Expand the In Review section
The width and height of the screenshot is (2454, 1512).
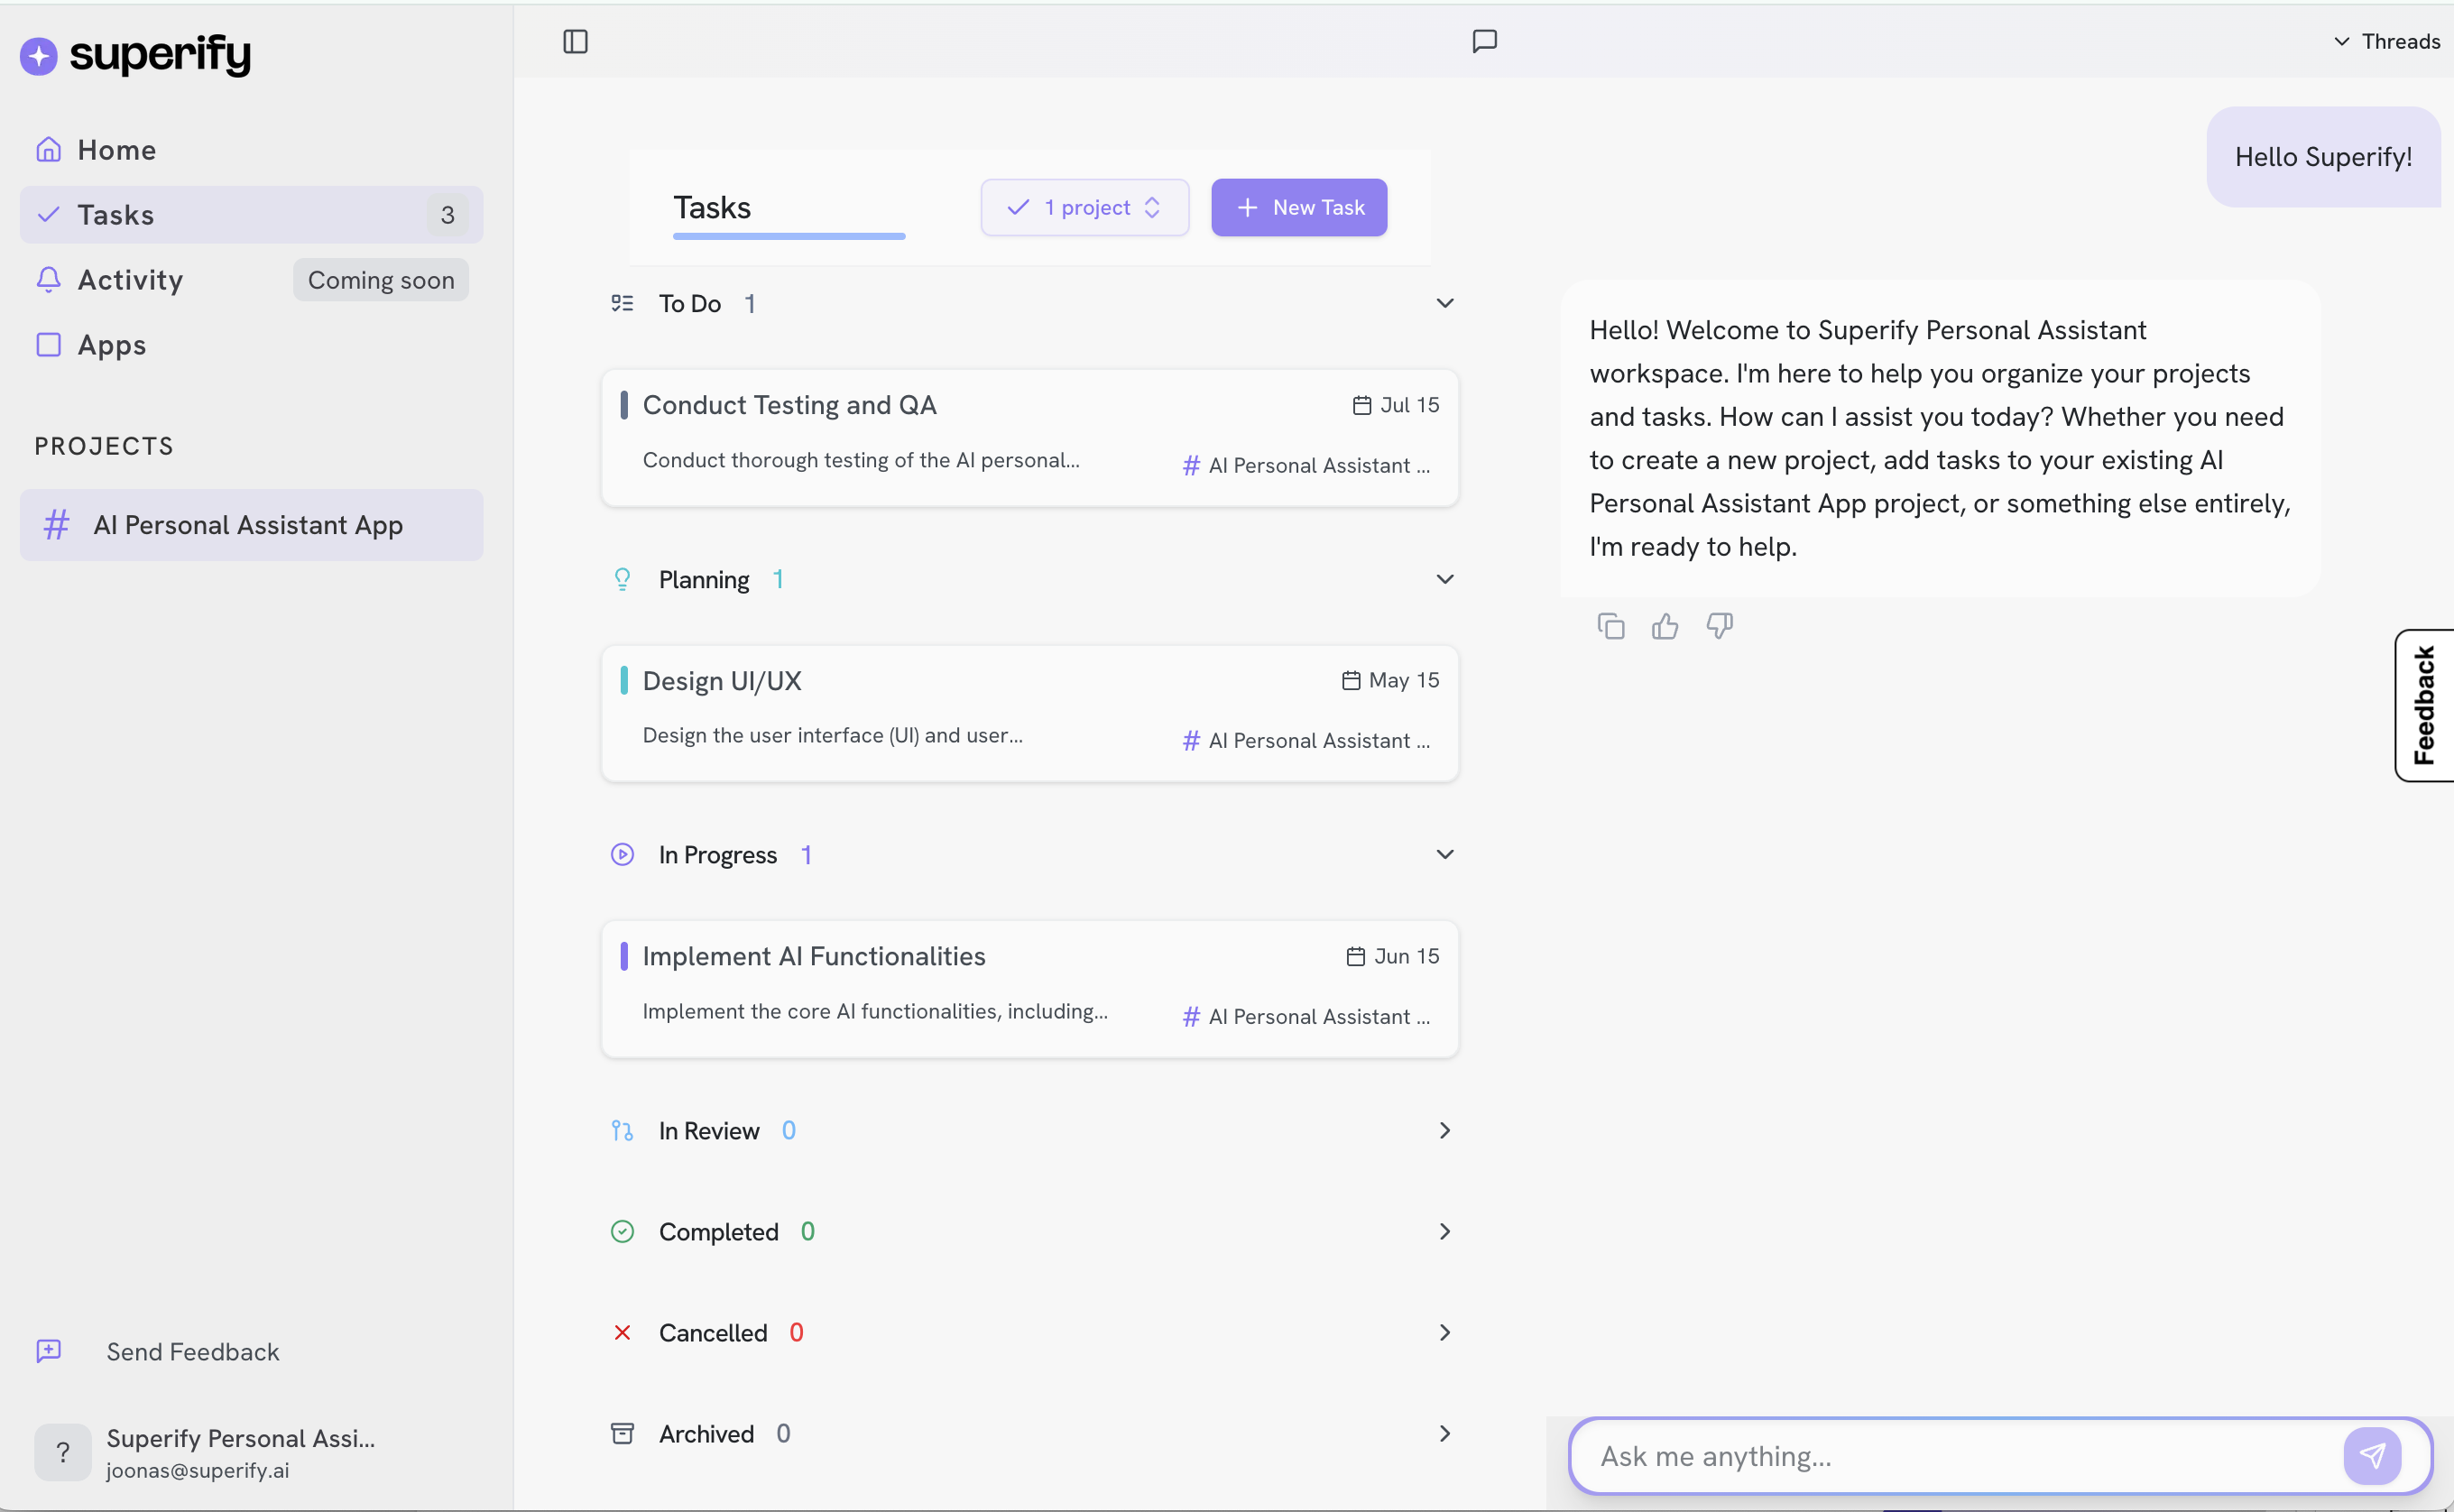pyautogui.click(x=1444, y=1130)
